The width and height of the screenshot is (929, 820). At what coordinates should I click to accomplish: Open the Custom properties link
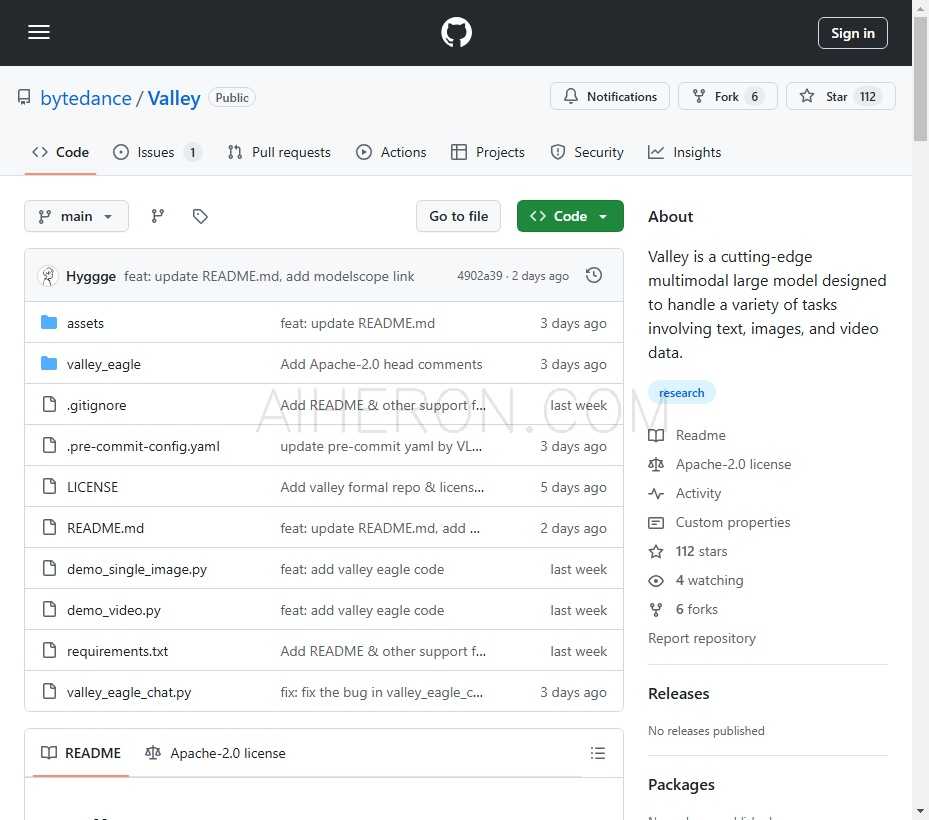pos(733,522)
